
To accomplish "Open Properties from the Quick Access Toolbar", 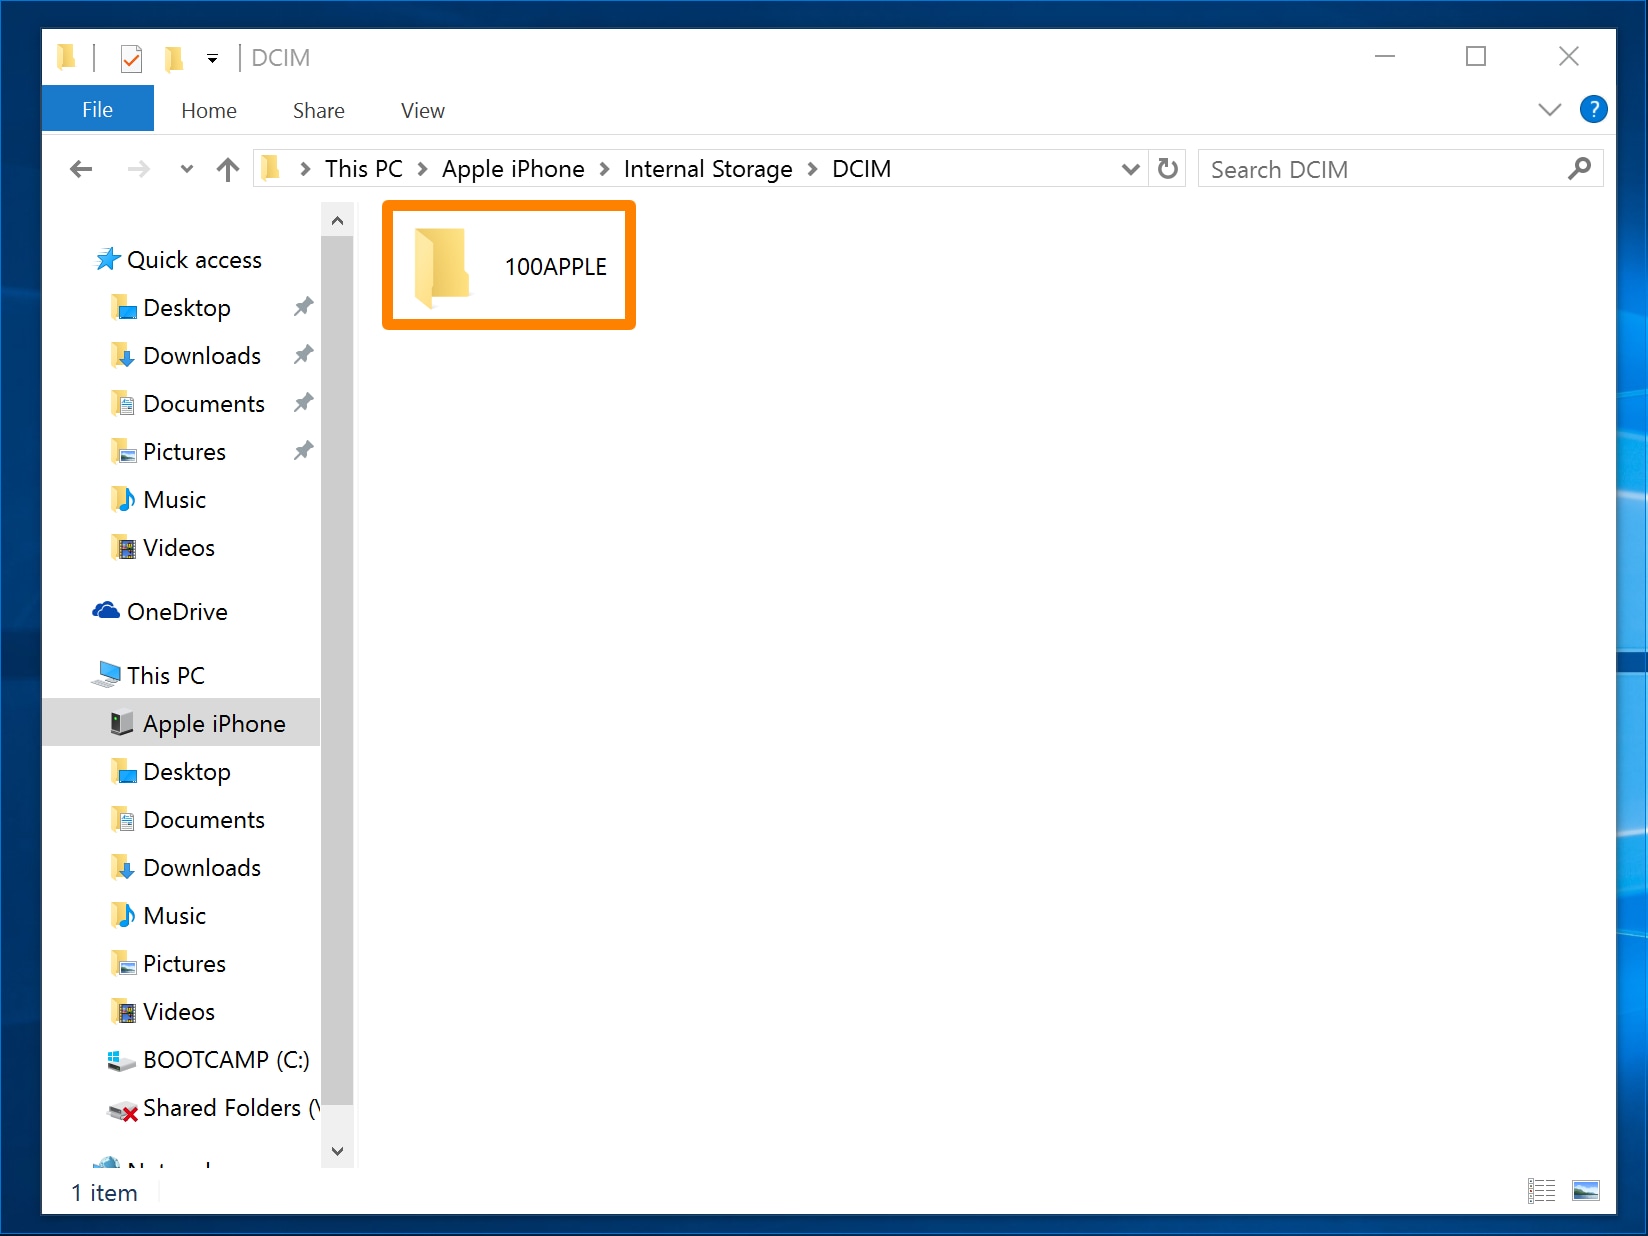I will (131, 58).
